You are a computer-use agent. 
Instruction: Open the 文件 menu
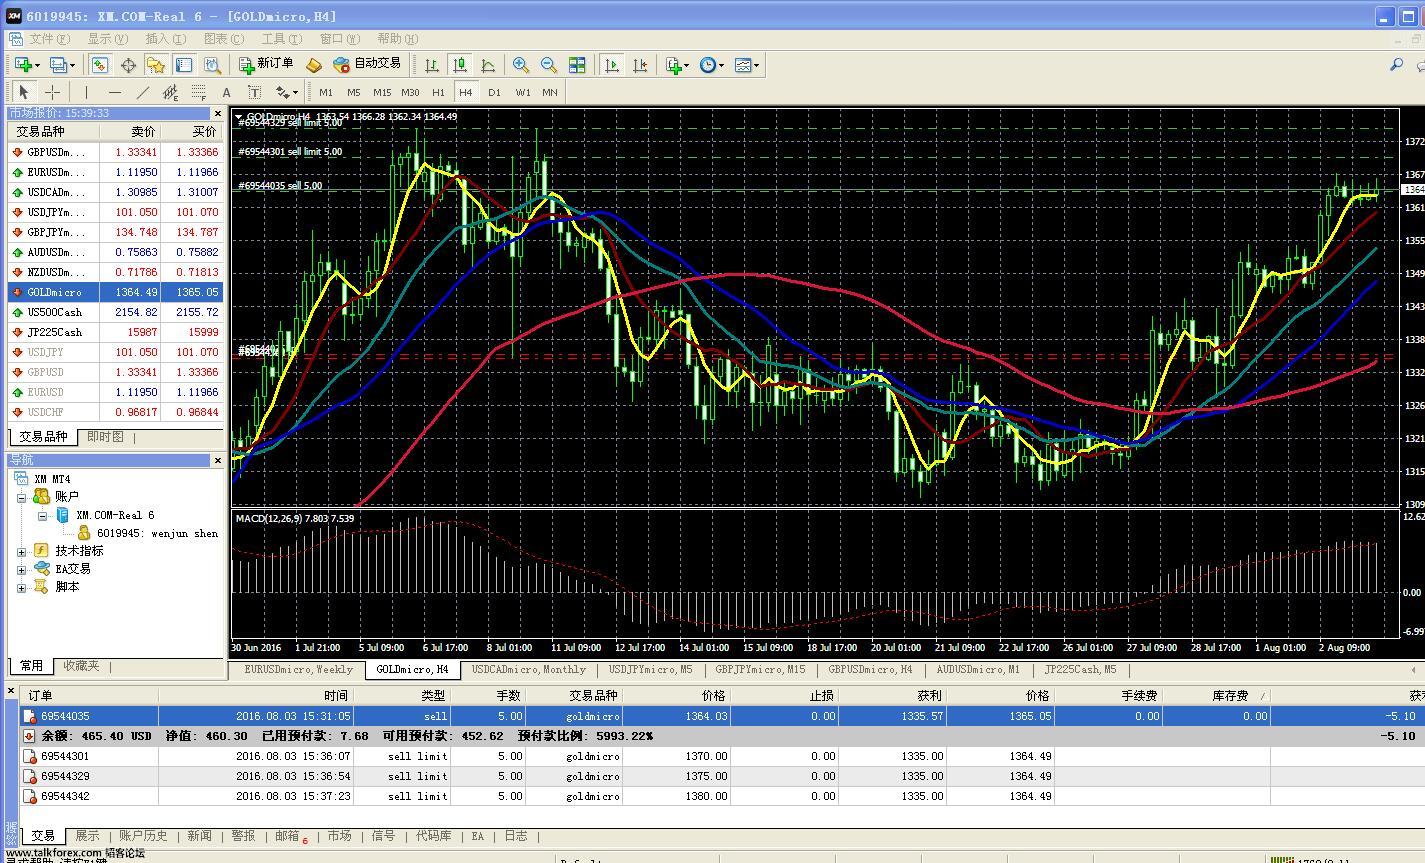click(x=49, y=39)
